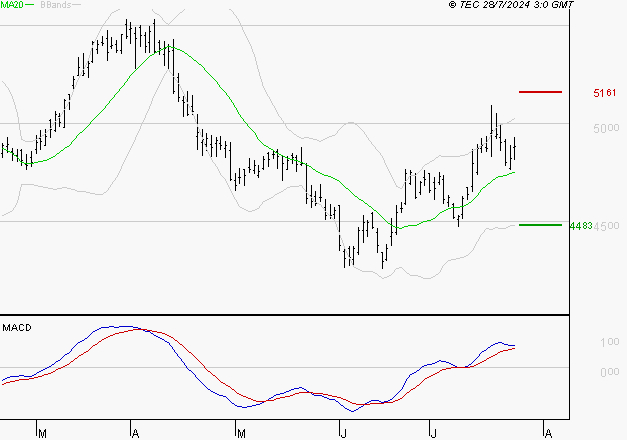The image size is (627, 440).
Task: Click the 4500 price axis label
Action: (606, 226)
